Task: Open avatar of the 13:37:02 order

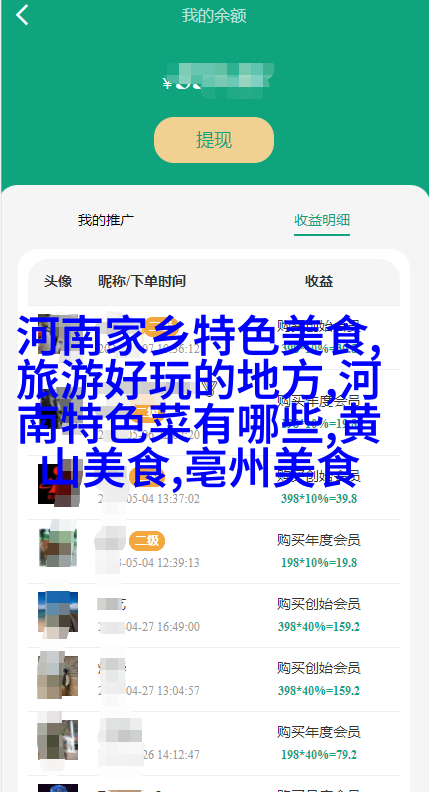Action: pyautogui.click(x=58, y=483)
